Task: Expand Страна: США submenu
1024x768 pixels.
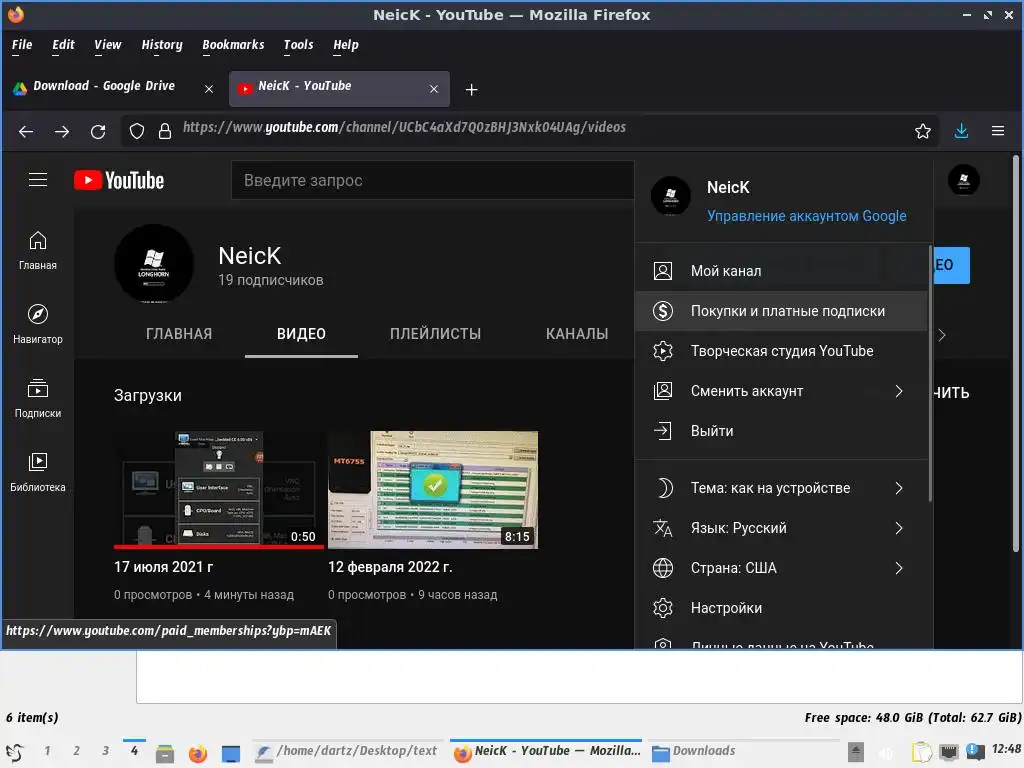Action: click(x=899, y=568)
